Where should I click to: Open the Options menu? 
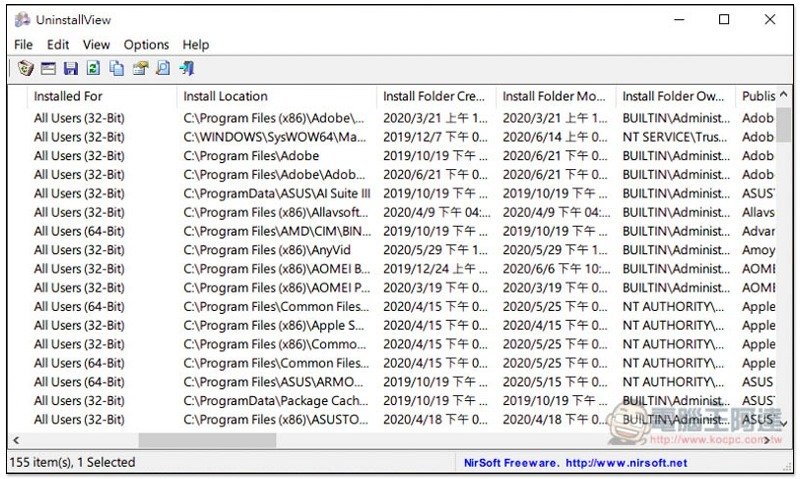146,44
